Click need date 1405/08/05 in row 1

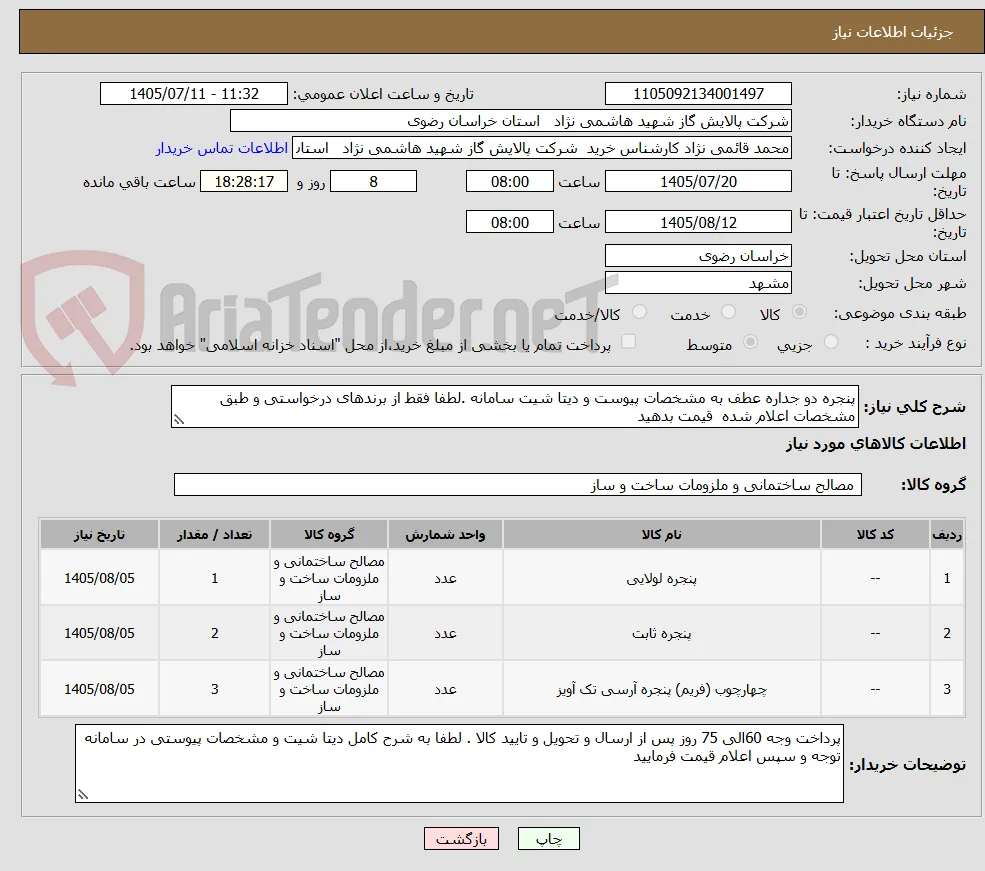pos(99,578)
